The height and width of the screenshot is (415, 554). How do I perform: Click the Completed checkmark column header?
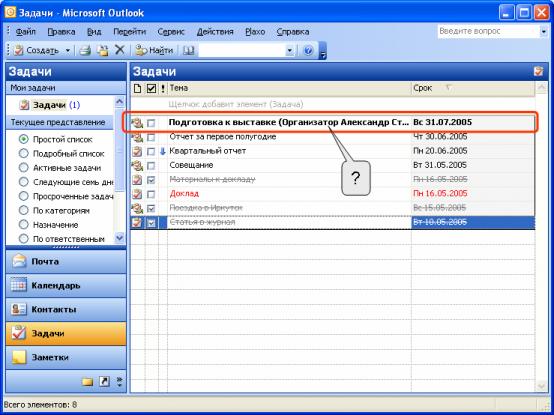(x=151, y=88)
